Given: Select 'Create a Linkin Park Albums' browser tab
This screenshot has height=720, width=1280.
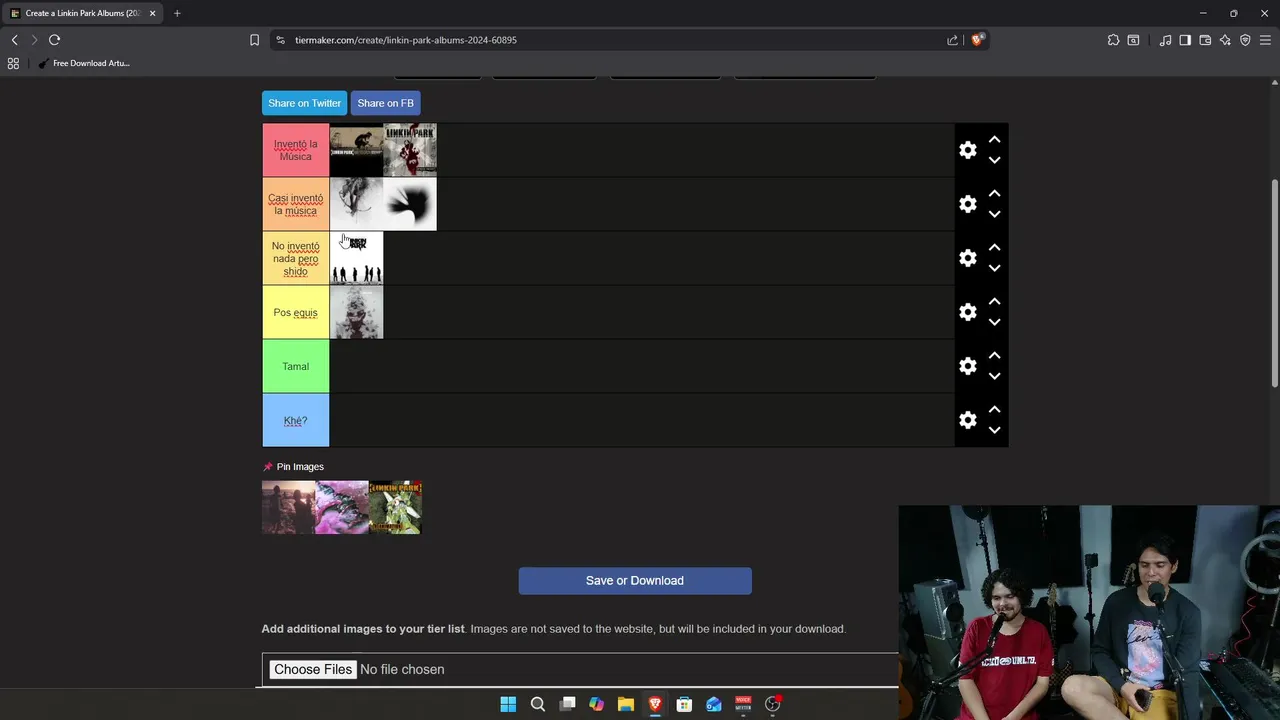Looking at the screenshot, I should point(82,13).
